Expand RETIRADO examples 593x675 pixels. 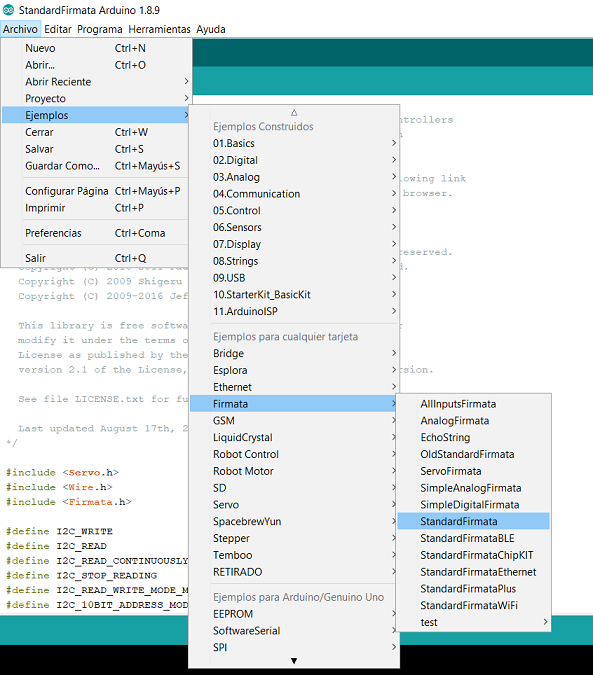tap(294, 572)
